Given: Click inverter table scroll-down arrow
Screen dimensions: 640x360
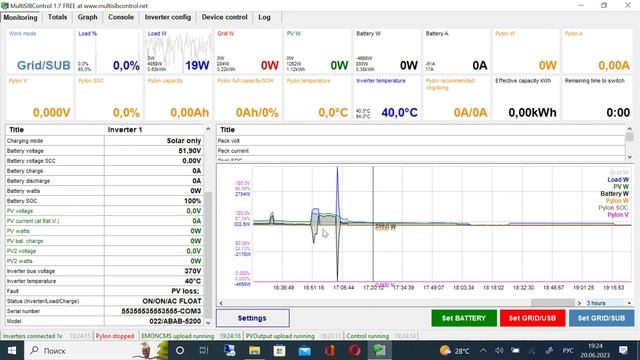Looking at the screenshot, I should click(208, 322).
